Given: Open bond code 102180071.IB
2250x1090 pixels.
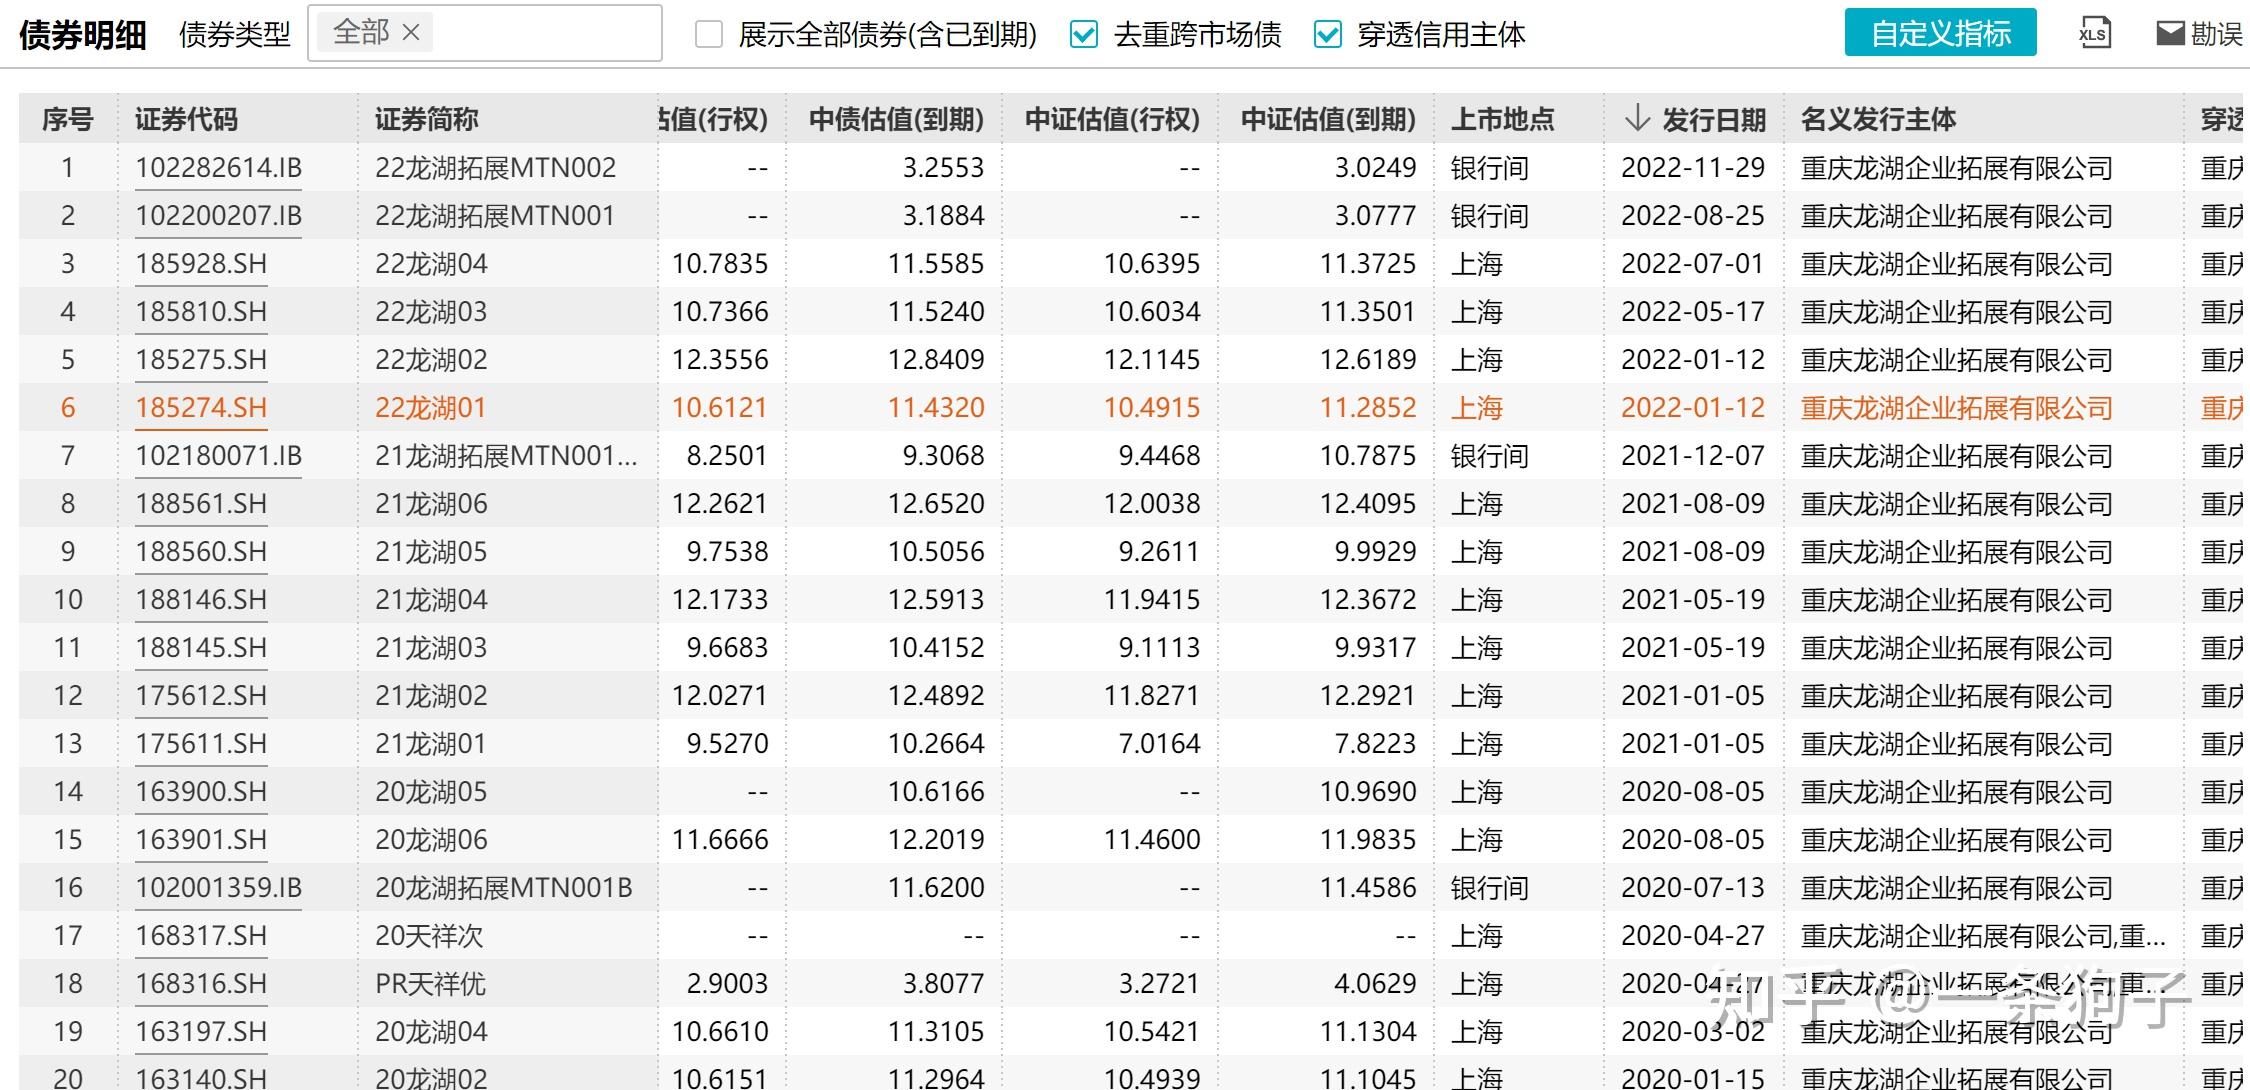Looking at the screenshot, I should 218,455.
